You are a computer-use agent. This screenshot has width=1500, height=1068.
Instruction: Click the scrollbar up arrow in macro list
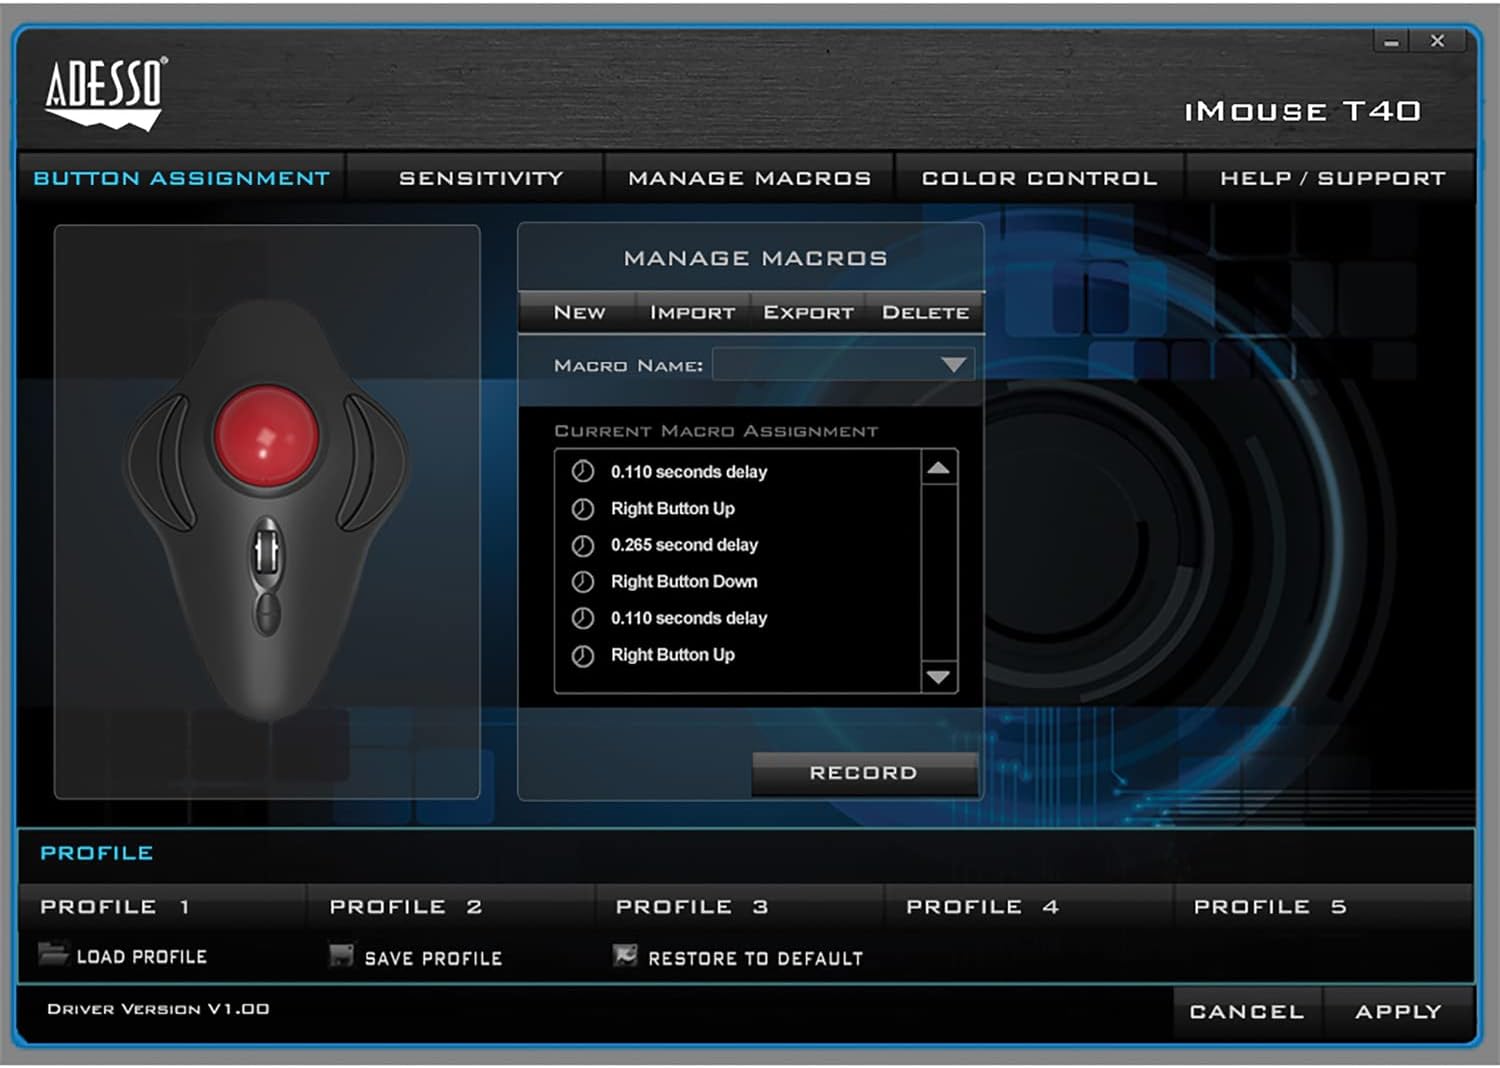[938, 467]
